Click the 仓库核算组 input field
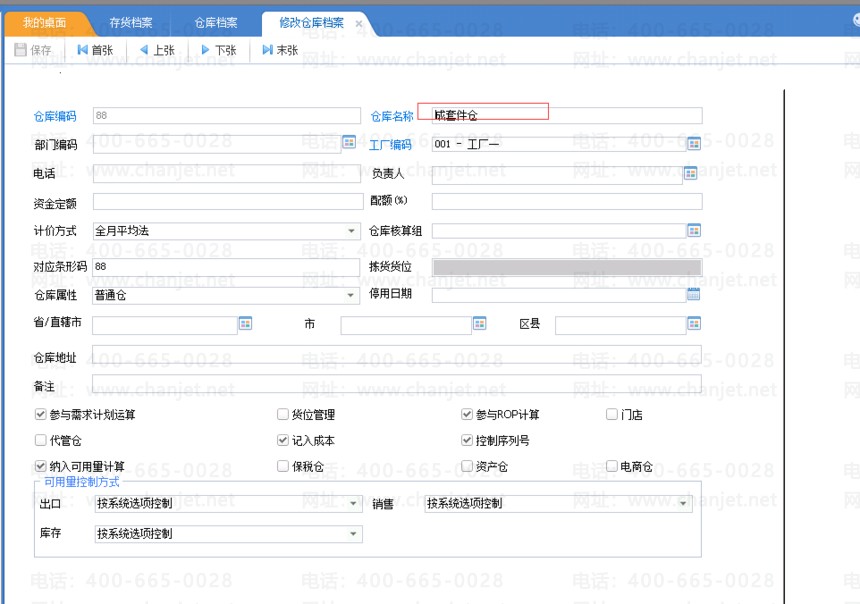Screen dimensions: 860x604 (559, 230)
